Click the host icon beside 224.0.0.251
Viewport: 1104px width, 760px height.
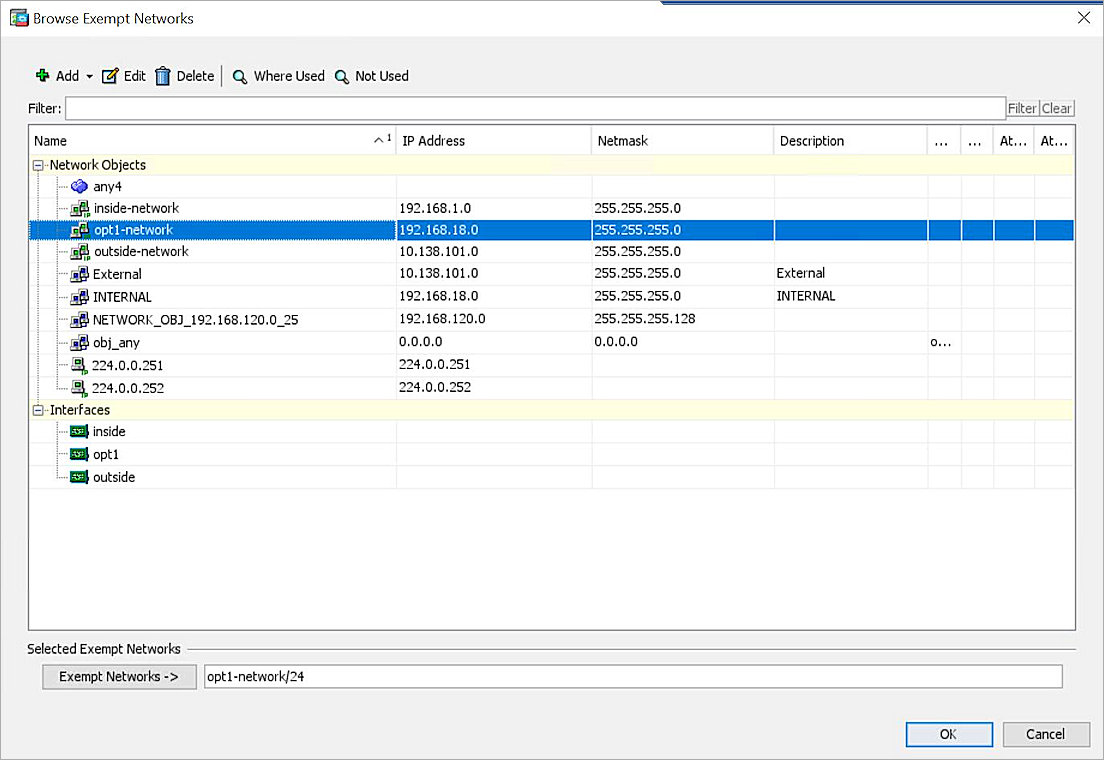[x=79, y=364]
